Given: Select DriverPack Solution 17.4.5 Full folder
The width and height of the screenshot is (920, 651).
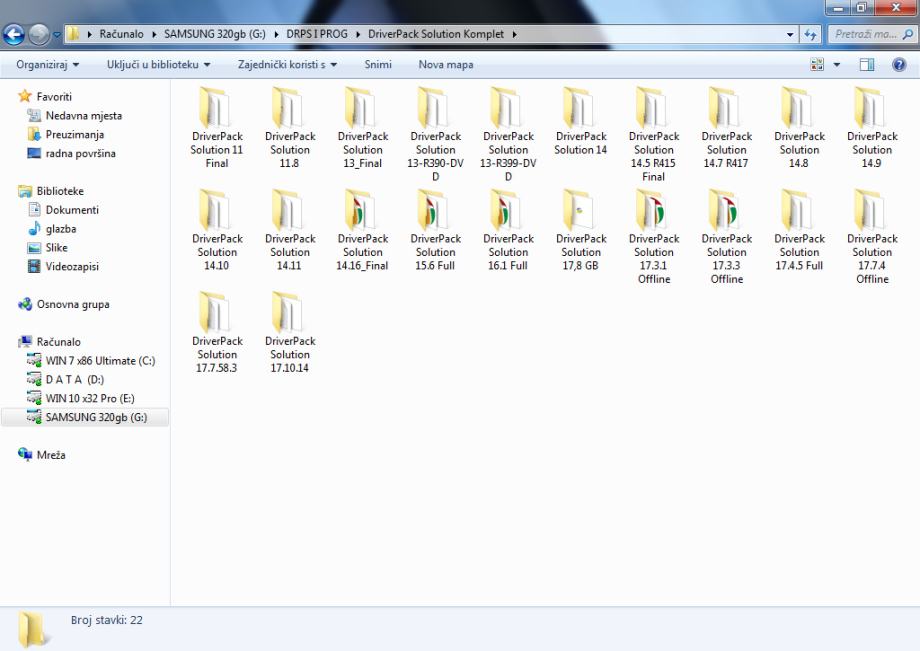Looking at the screenshot, I should [x=799, y=230].
